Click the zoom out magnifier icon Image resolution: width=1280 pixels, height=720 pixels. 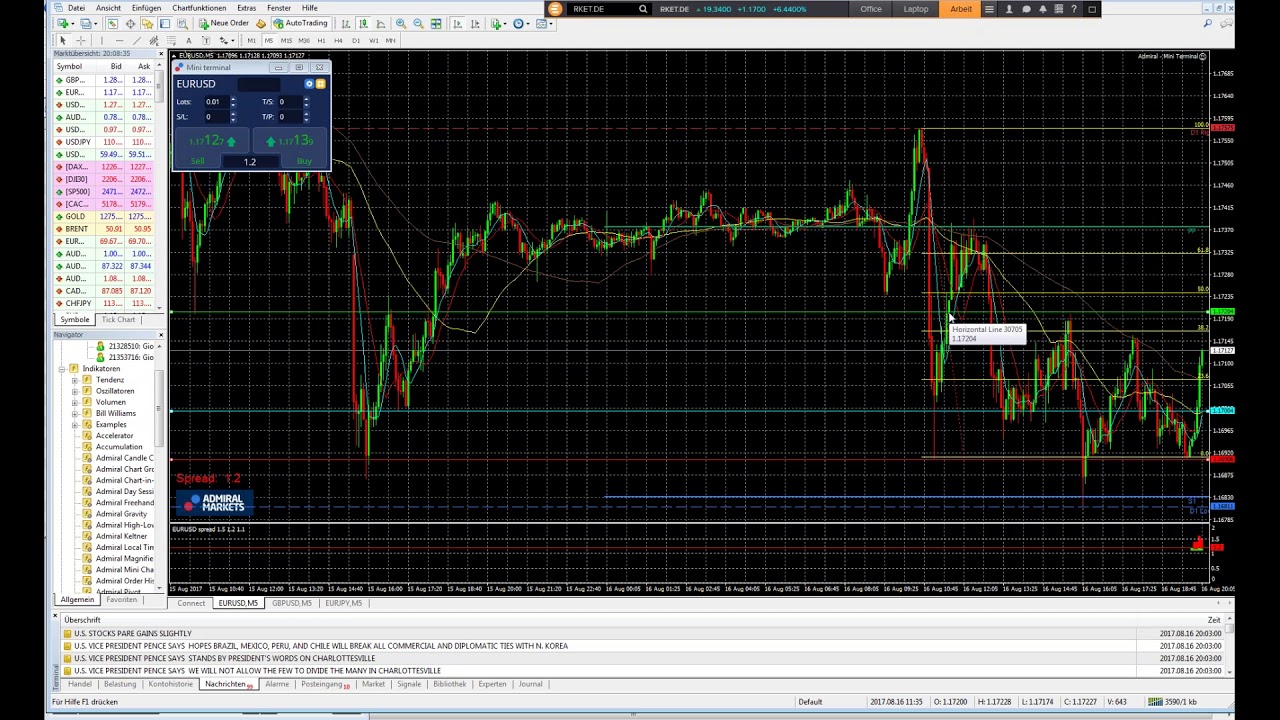tap(418, 23)
